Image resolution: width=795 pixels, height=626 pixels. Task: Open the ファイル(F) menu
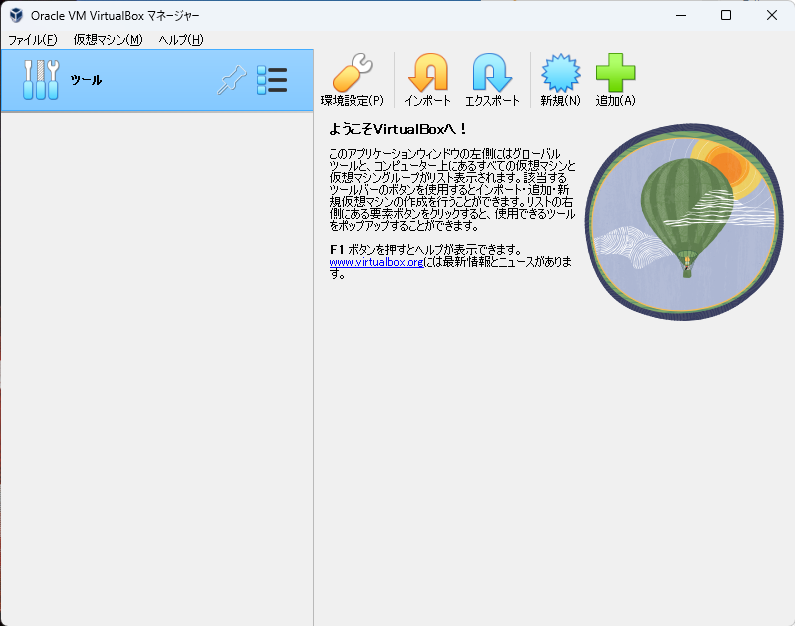pos(33,40)
